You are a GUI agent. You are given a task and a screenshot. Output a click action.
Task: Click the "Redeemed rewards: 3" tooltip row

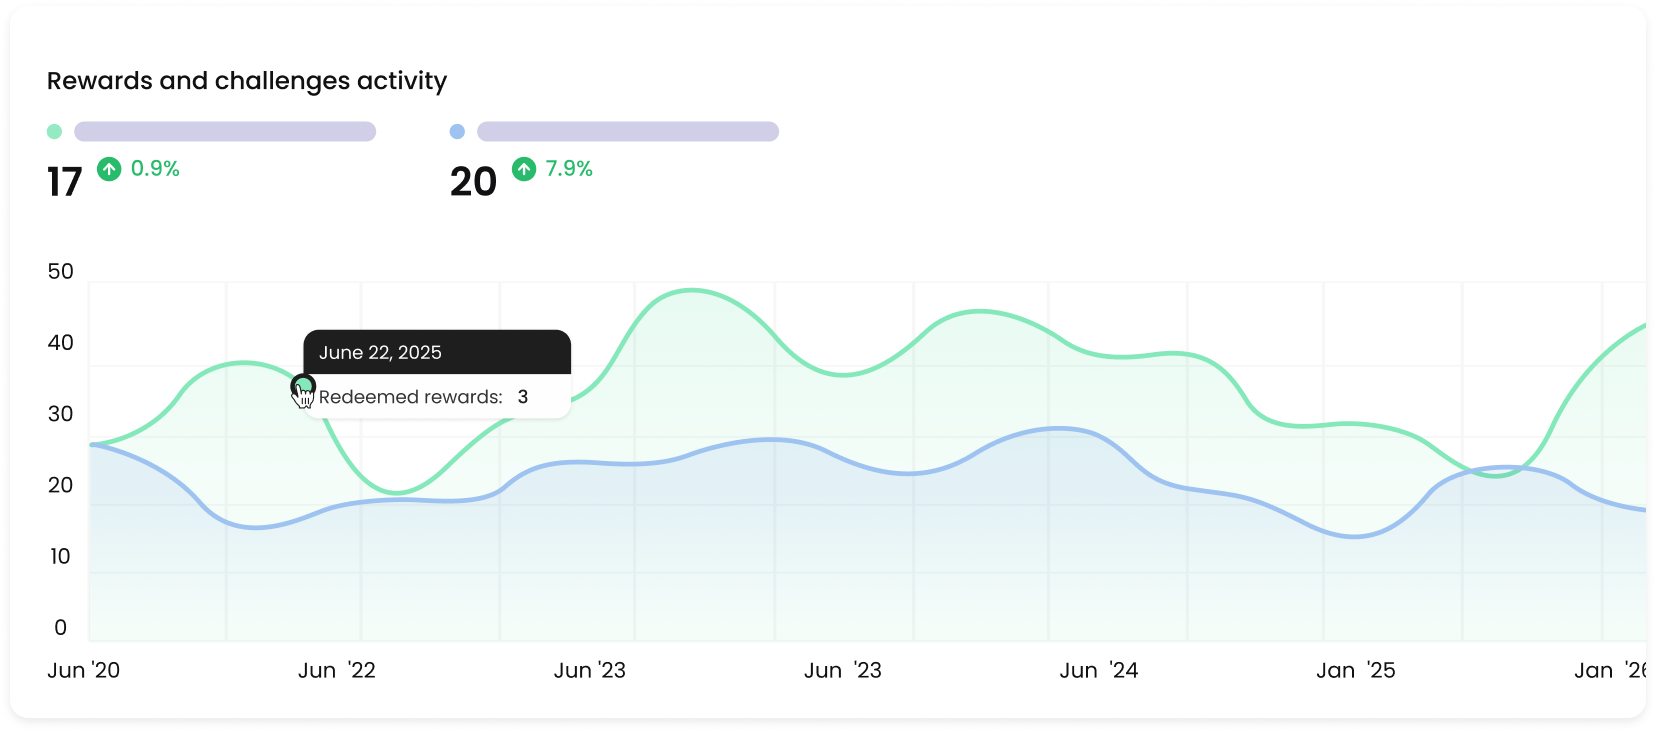pyautogui.click(x=423, y=397)
